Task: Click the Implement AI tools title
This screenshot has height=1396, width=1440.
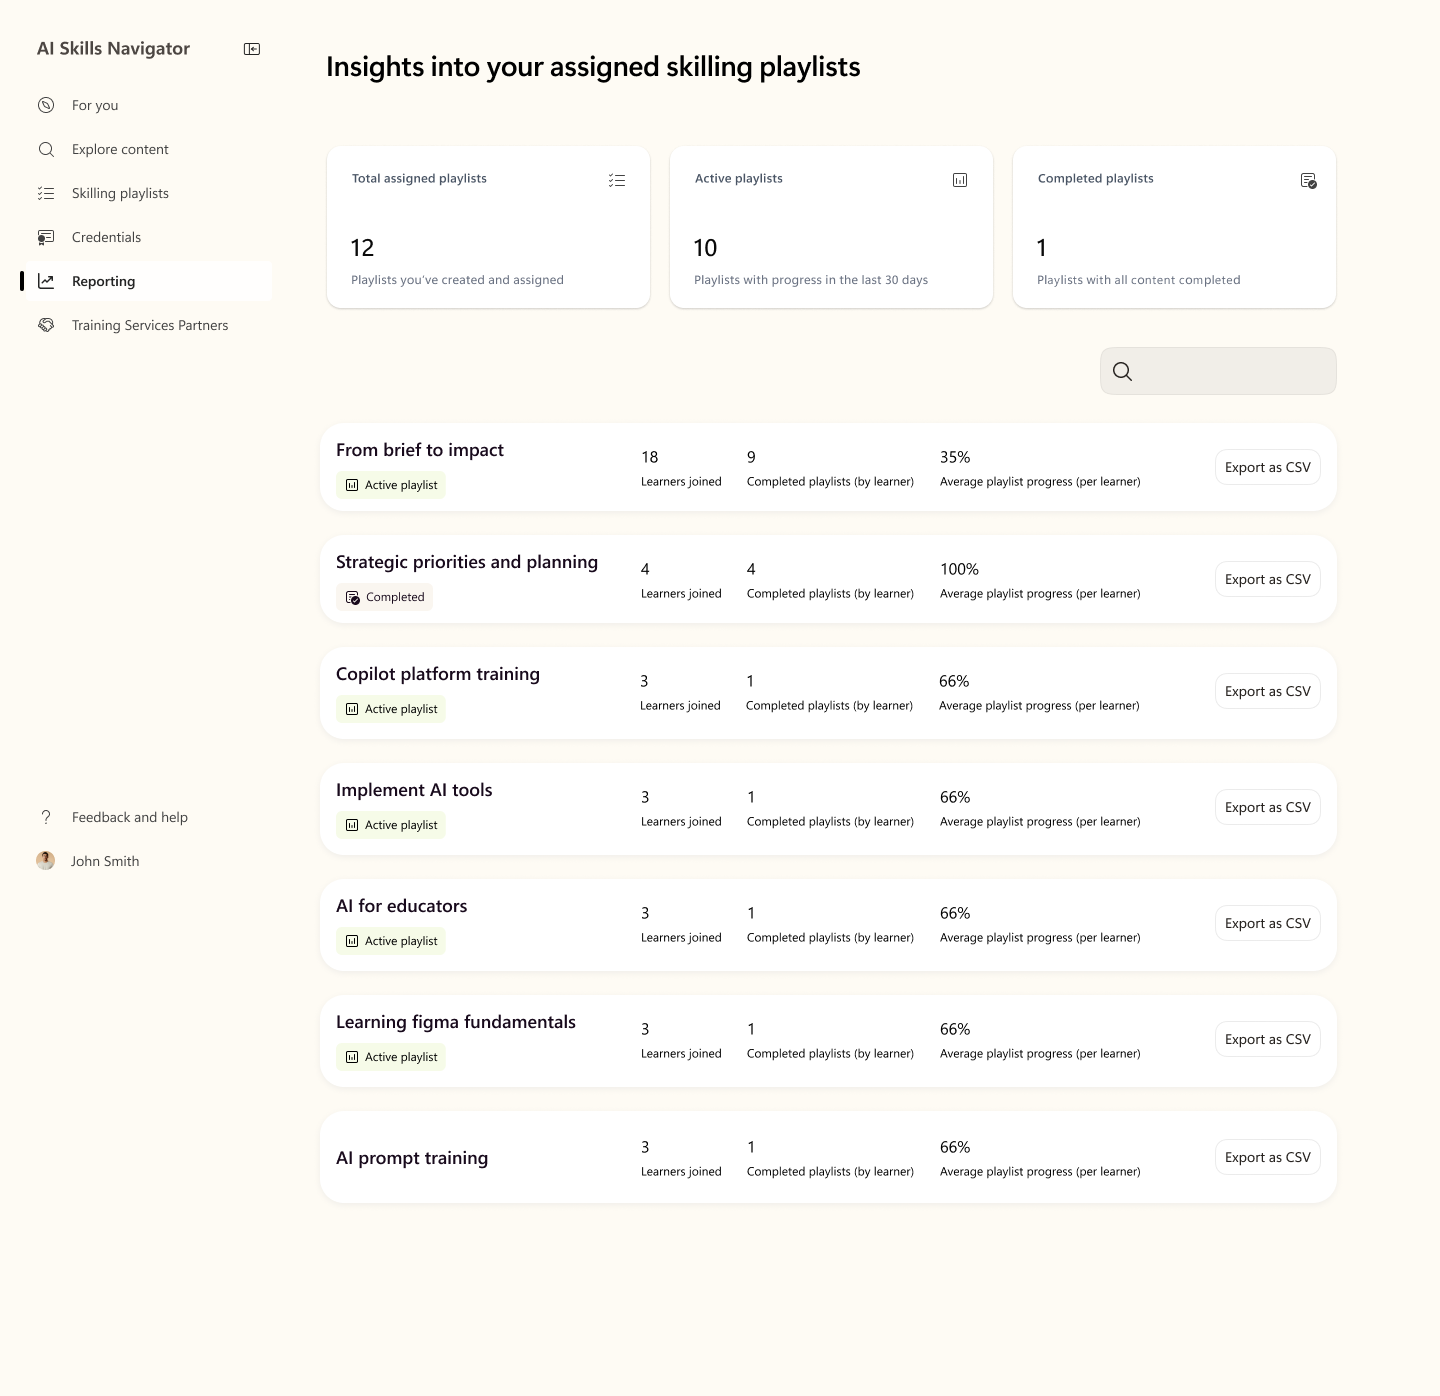Action: pos(414,790)
